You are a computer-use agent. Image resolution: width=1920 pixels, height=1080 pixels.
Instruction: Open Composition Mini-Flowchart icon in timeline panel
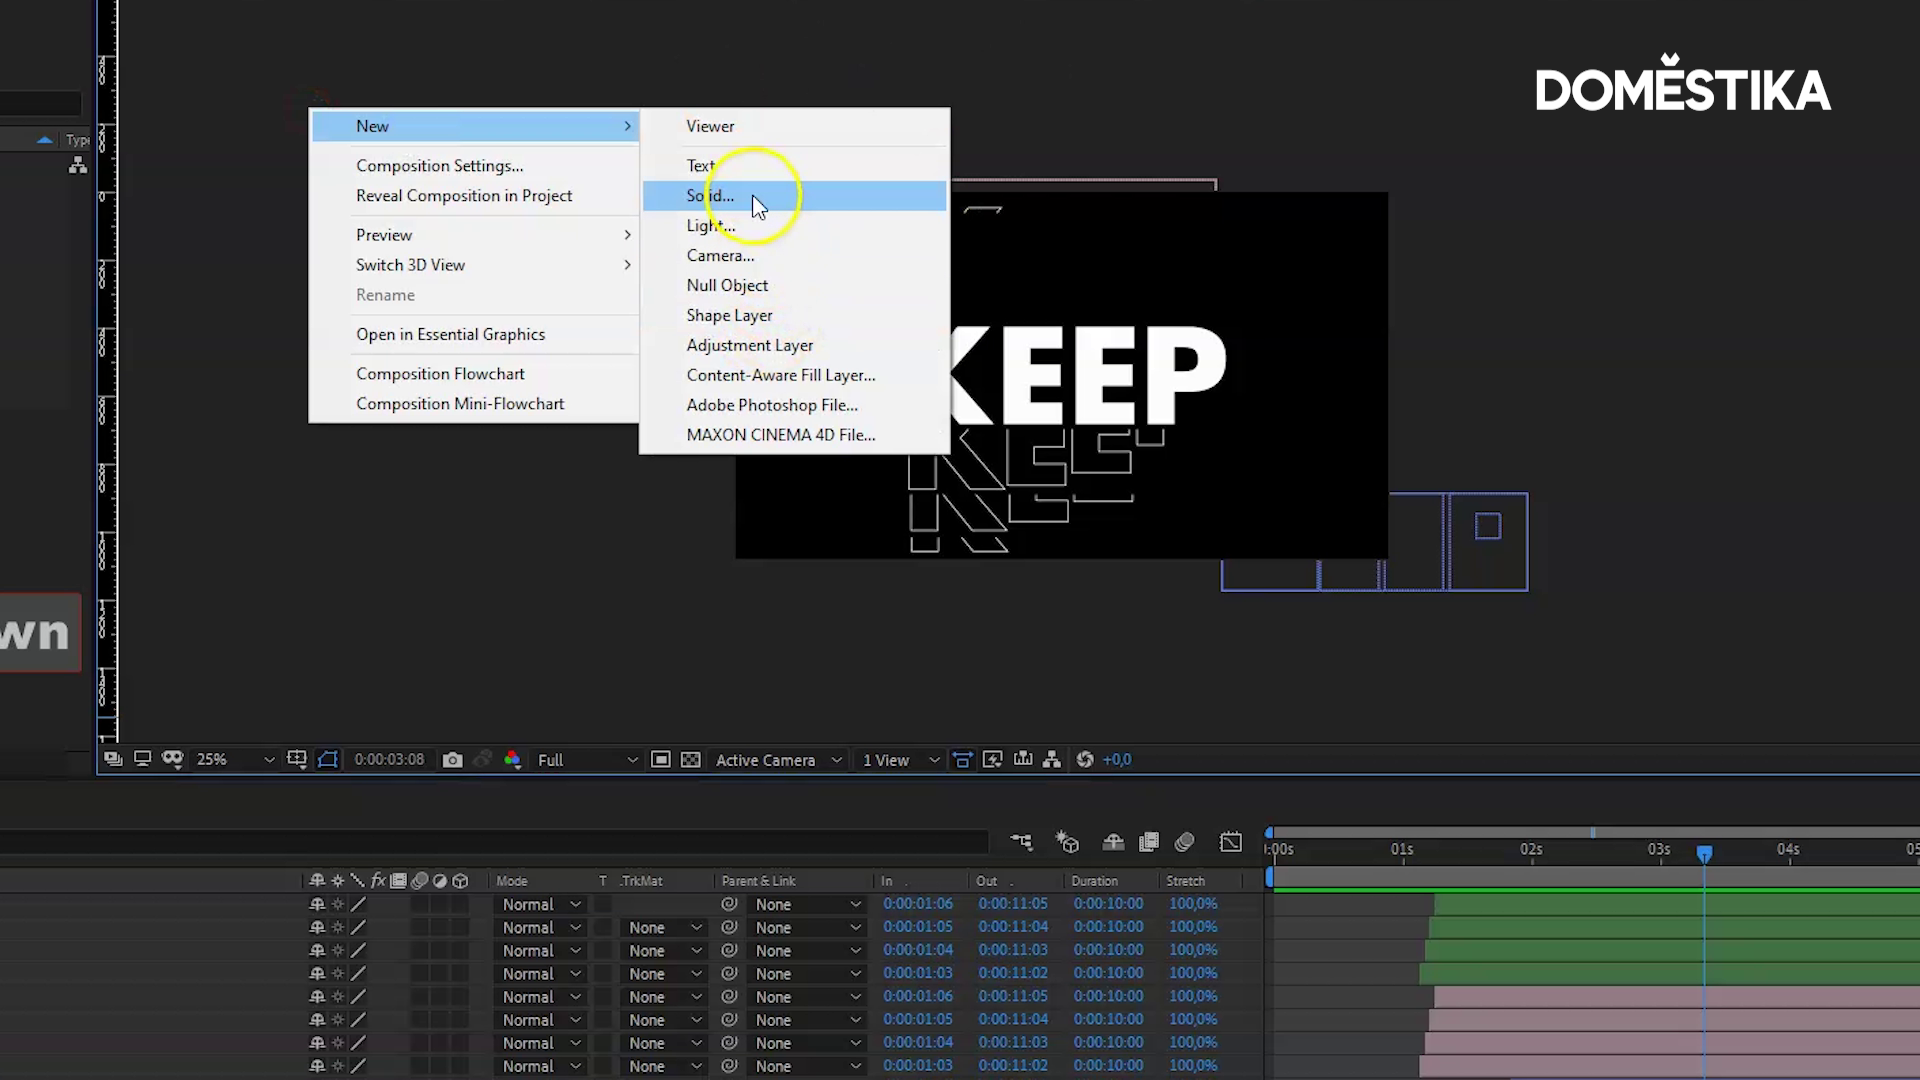(1021, 842)
